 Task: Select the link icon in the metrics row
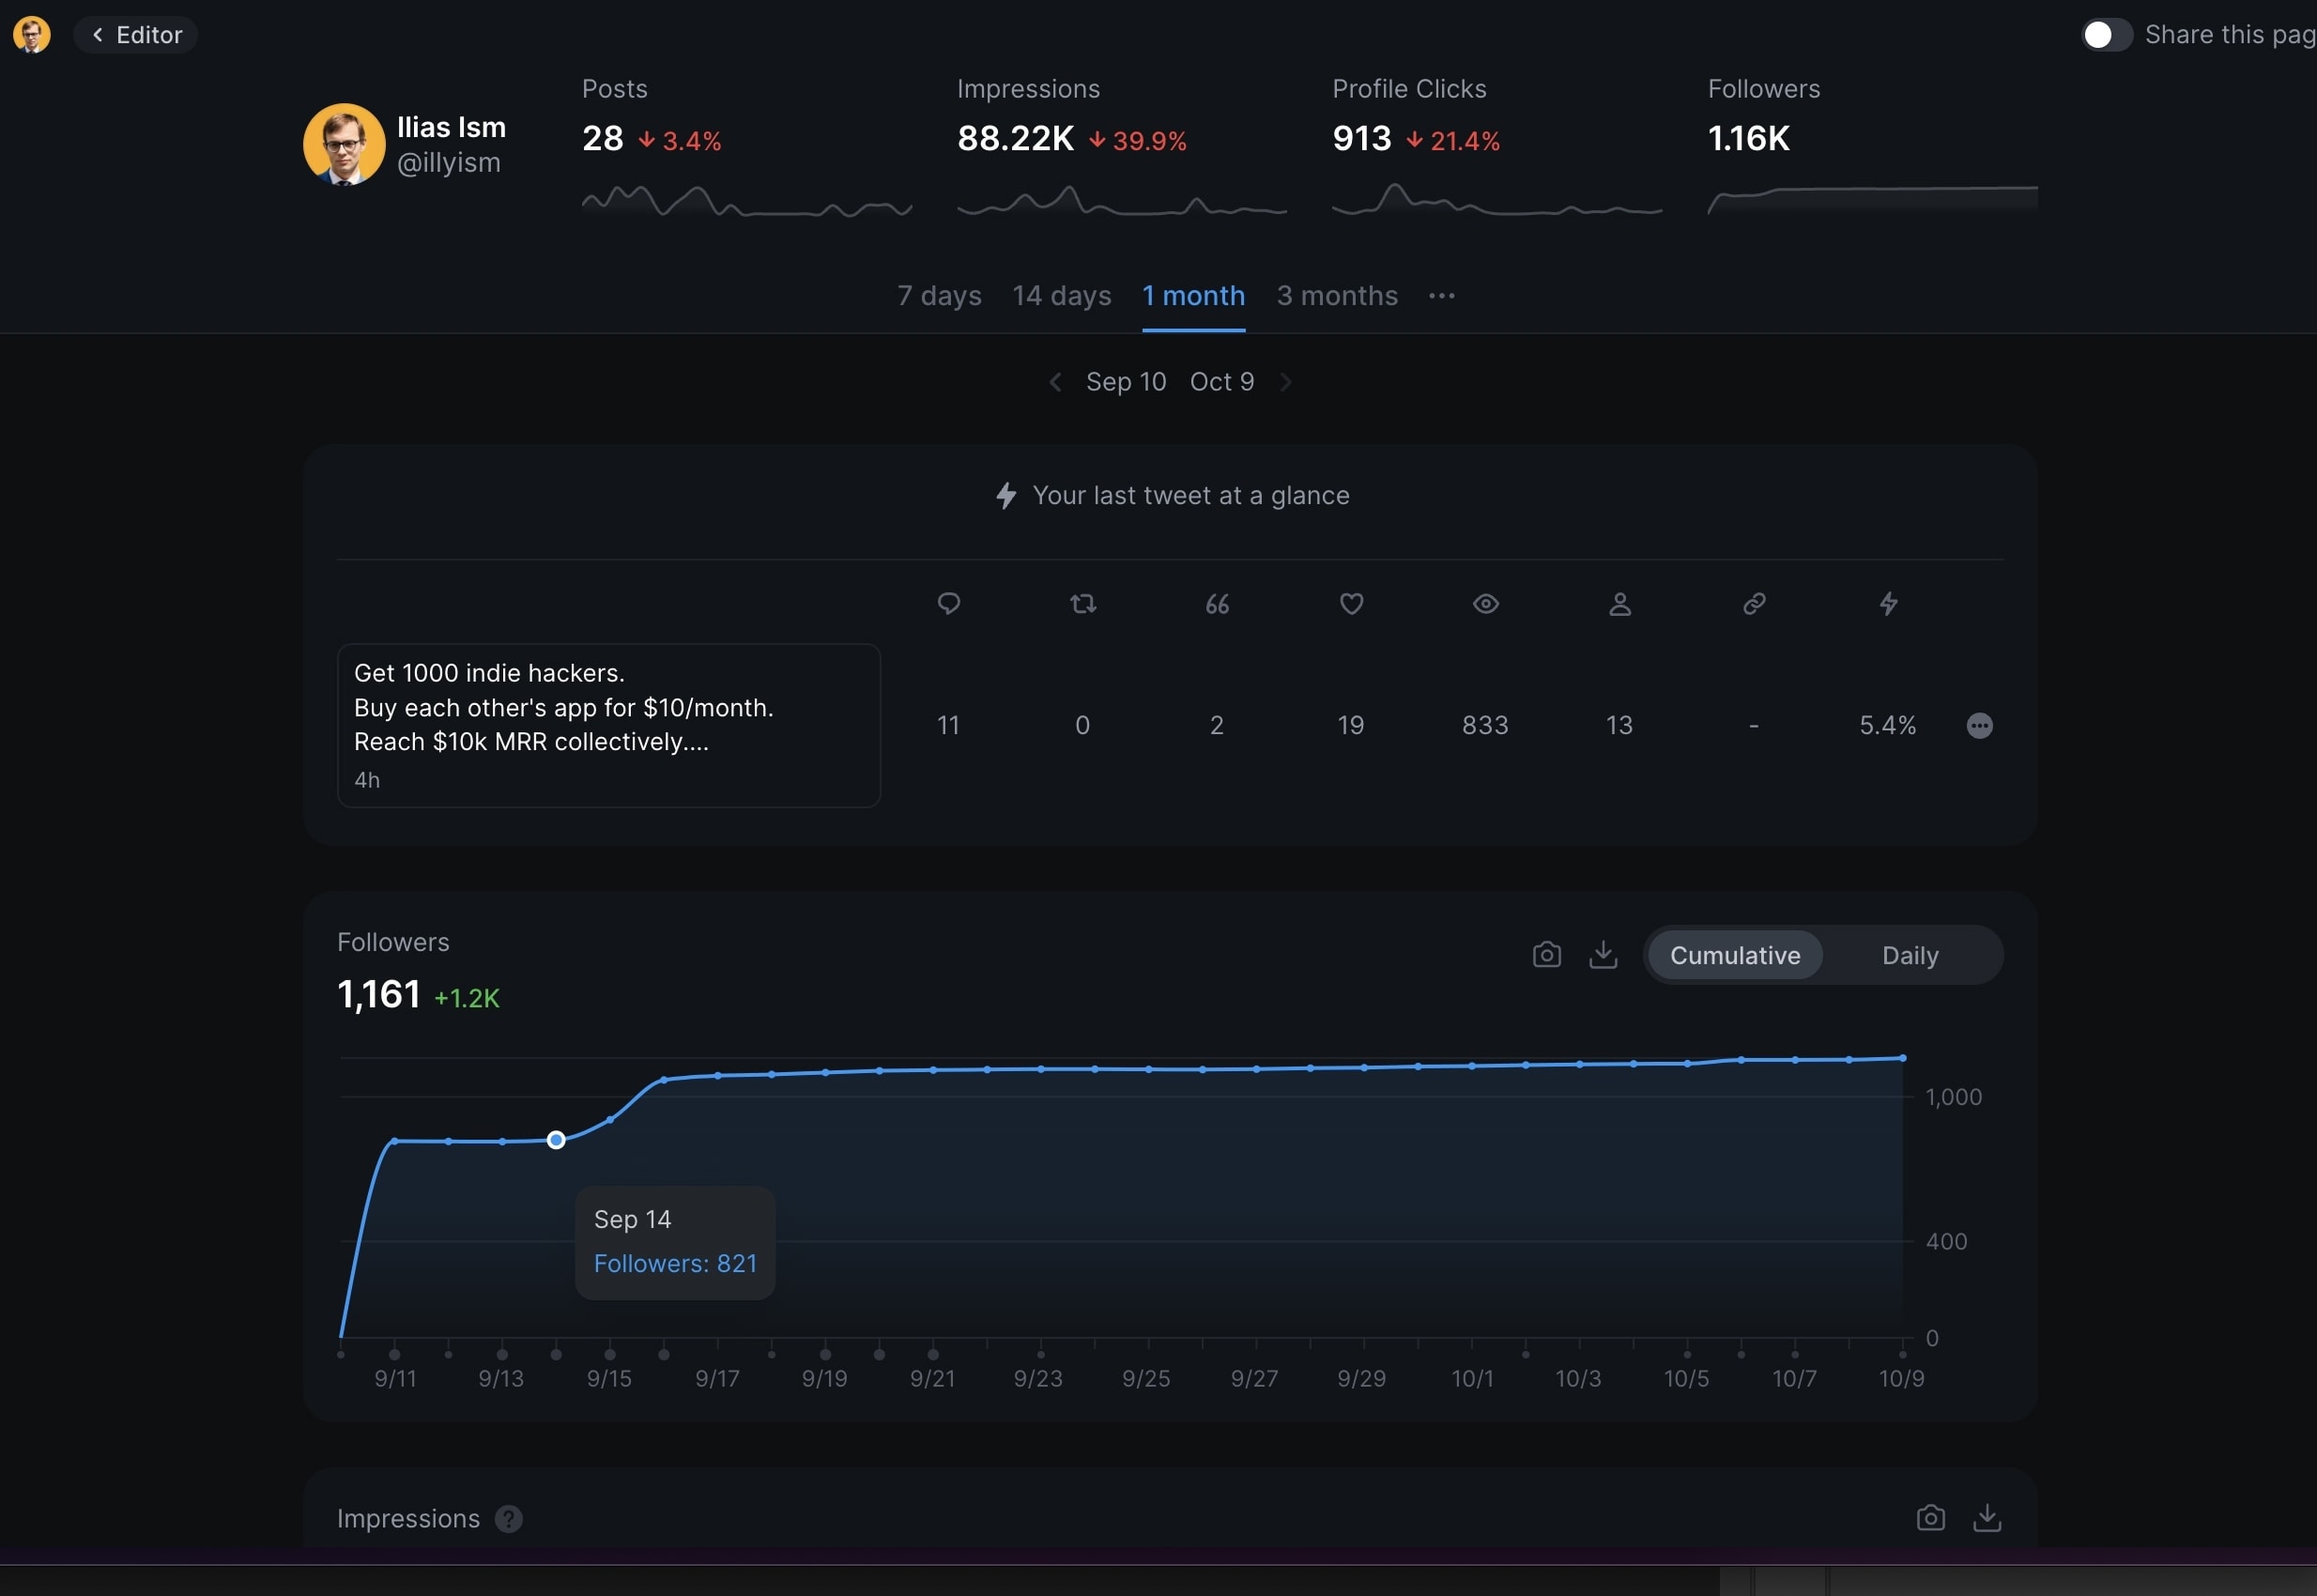[x=1753, y=604]
